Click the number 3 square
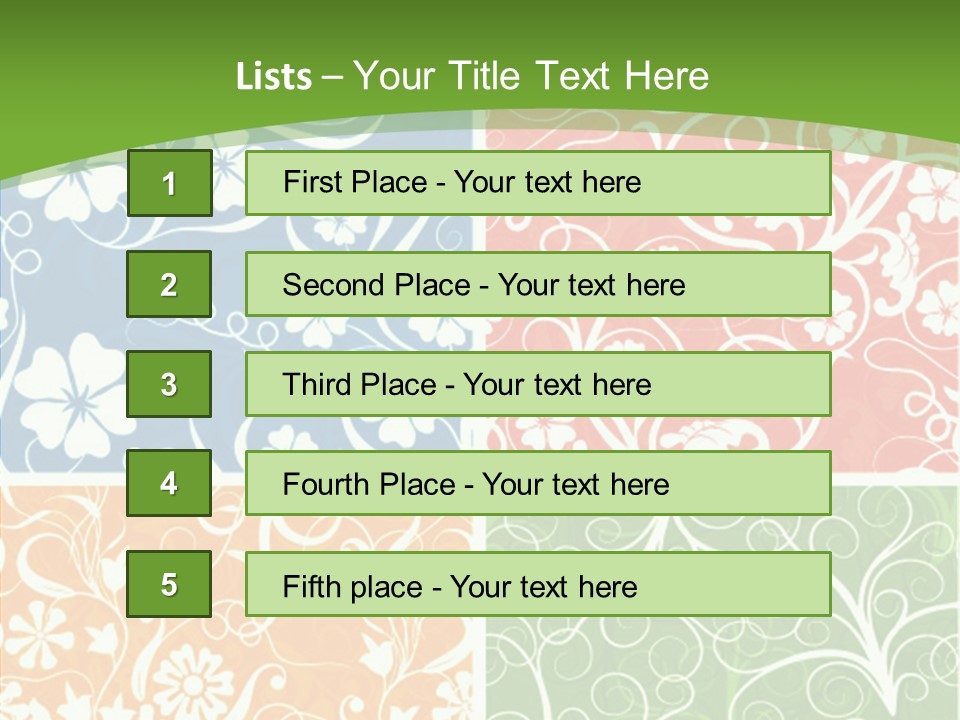 pyautogui.click(x=169, y=384)
